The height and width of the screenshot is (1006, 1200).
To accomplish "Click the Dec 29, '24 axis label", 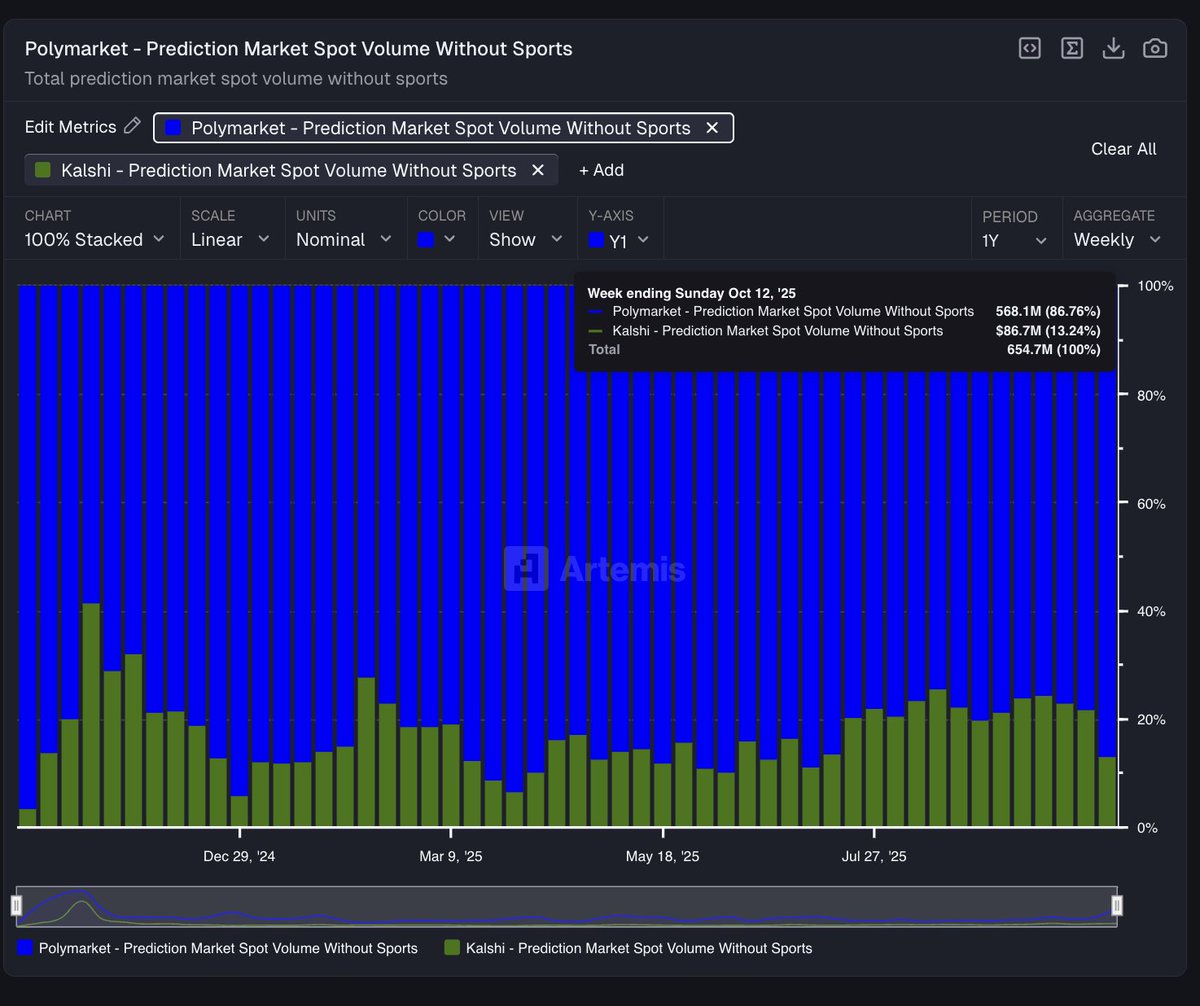I will (239, 856).
